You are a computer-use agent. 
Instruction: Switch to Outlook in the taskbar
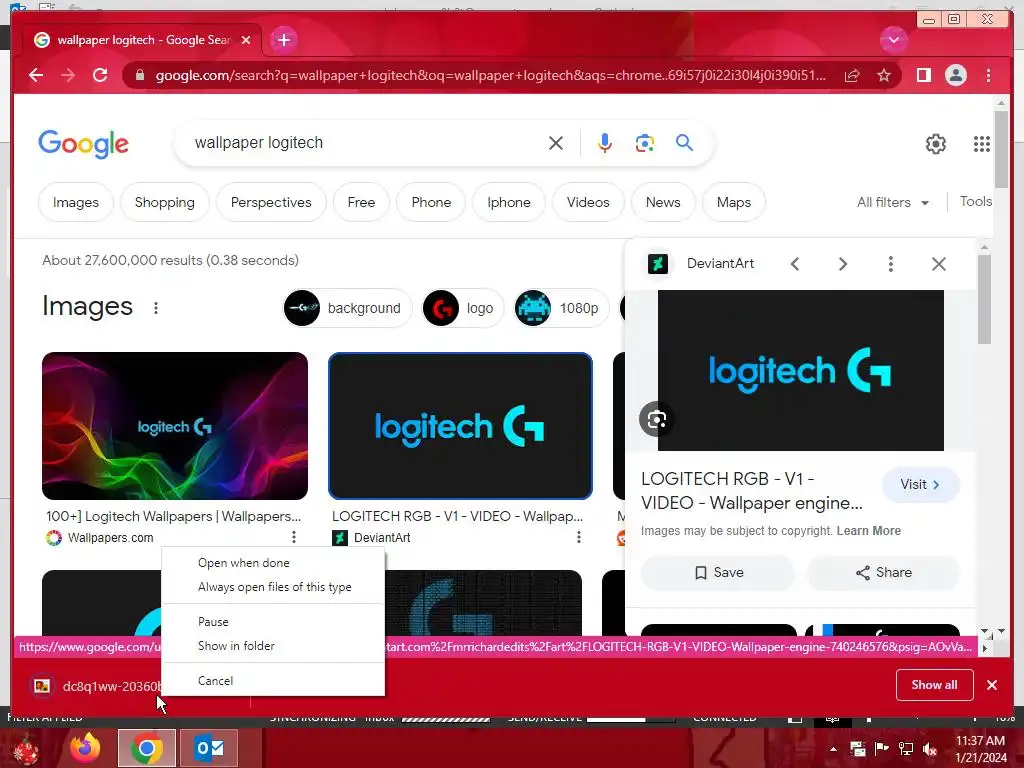[209, 748]
